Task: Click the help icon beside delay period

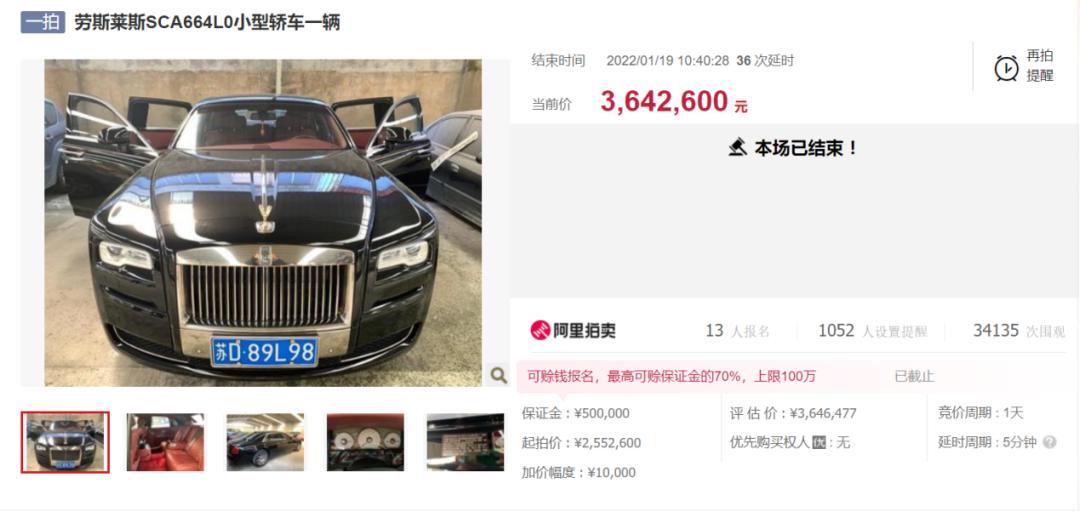Action: [1049, 442]
